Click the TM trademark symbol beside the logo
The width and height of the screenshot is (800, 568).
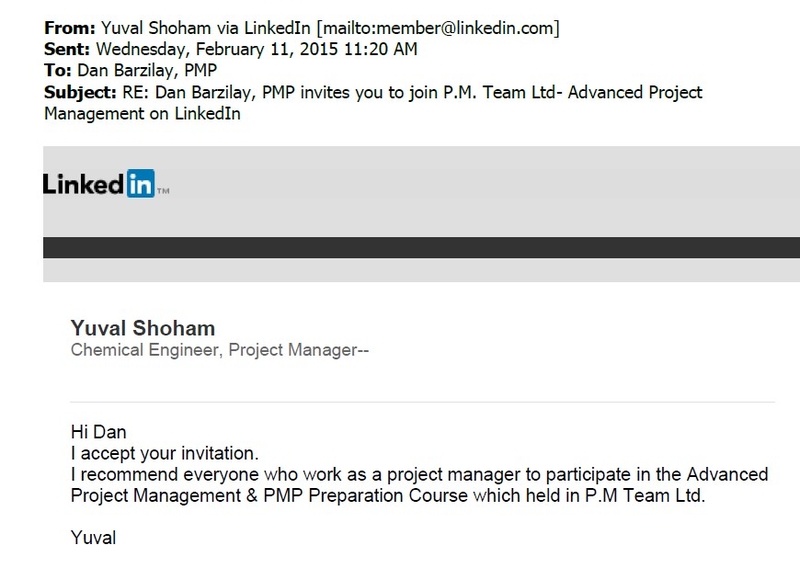[x=163, y=191]
